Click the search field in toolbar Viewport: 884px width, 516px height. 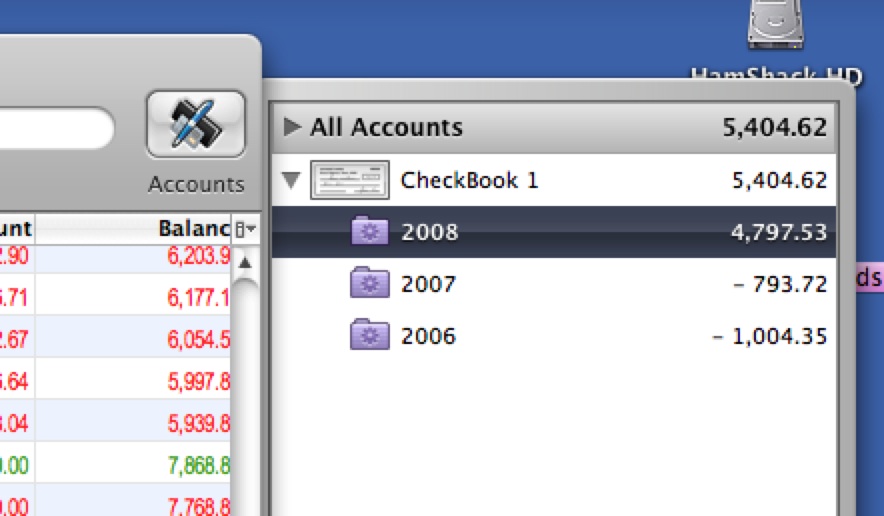tap(56, 128)
